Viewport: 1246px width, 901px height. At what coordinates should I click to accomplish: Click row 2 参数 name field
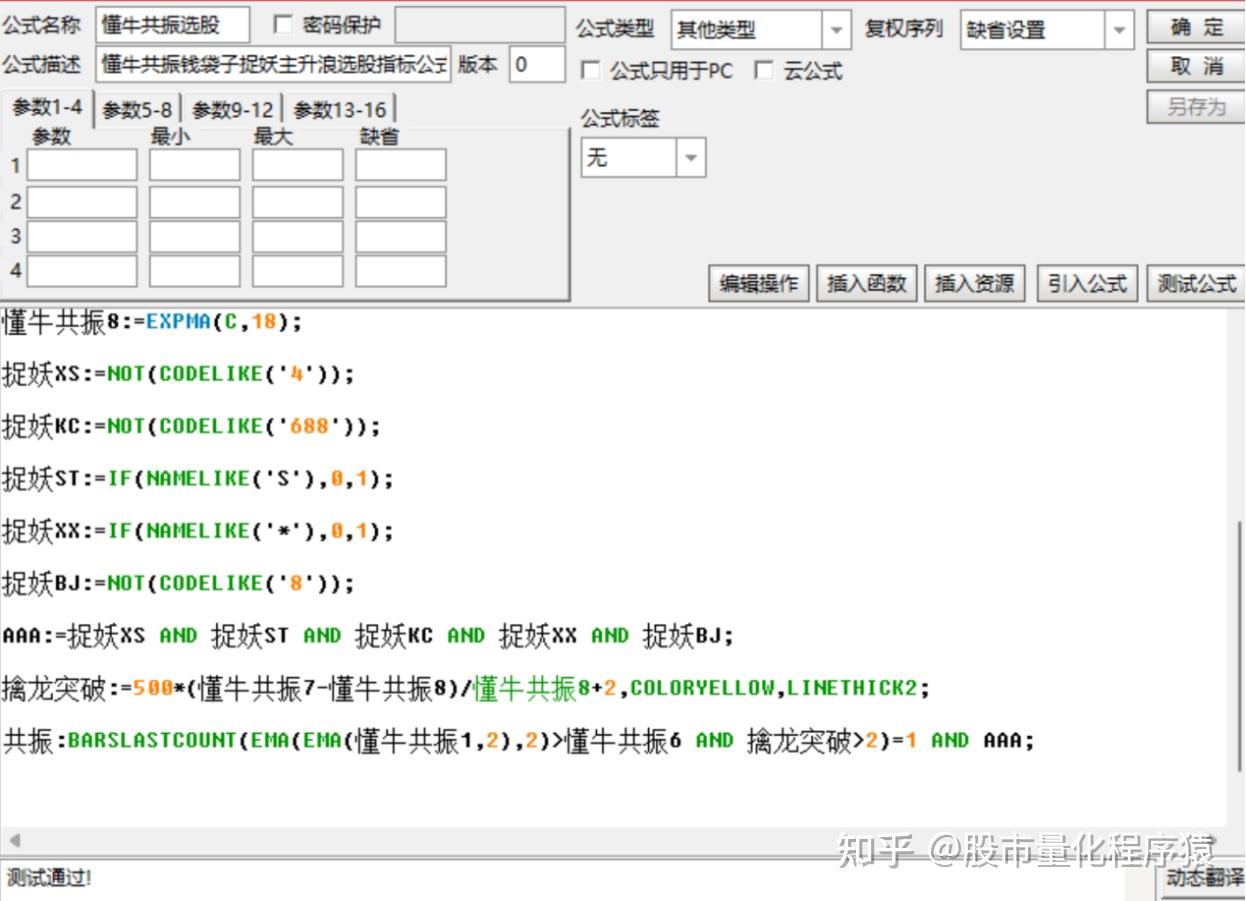coord(82,201)
